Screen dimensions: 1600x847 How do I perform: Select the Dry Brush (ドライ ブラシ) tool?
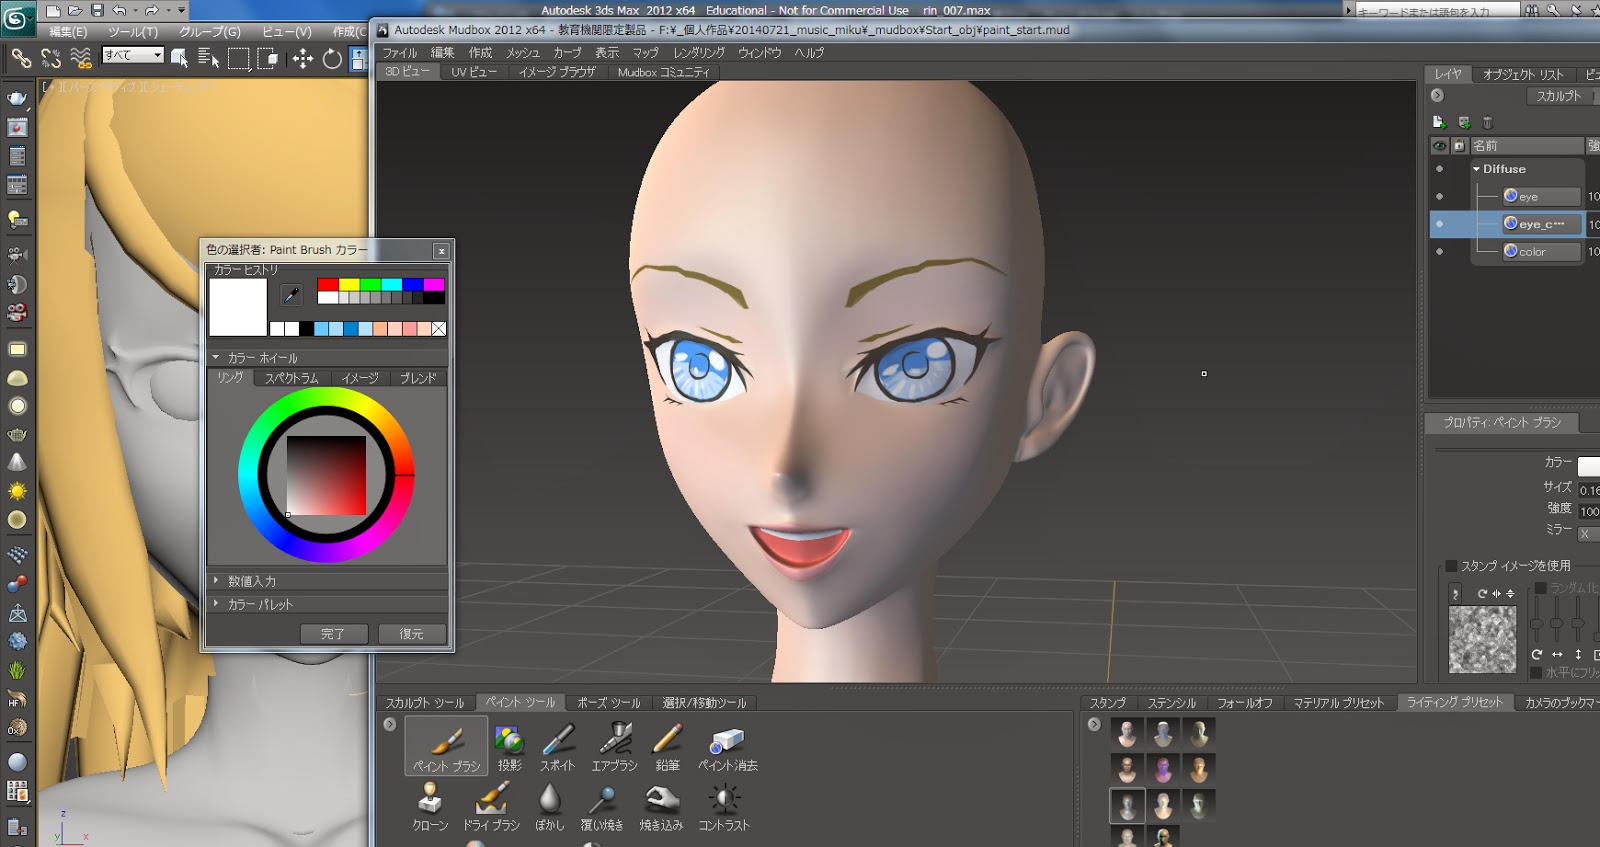pyautogui.click(x=491, y=806)
